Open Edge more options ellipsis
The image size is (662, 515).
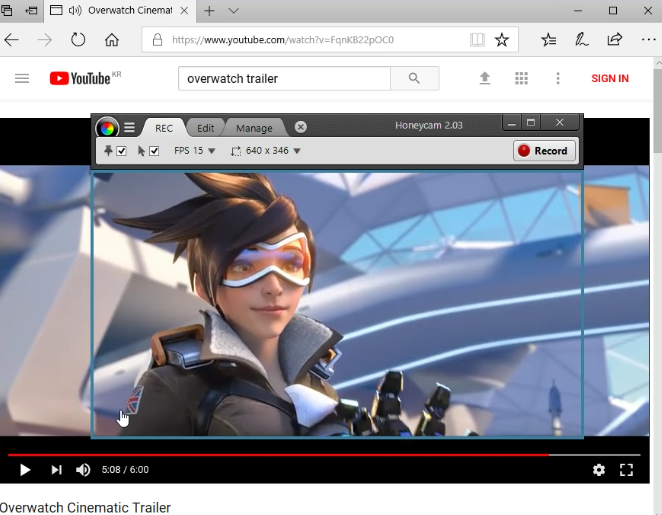pos(648,40)
